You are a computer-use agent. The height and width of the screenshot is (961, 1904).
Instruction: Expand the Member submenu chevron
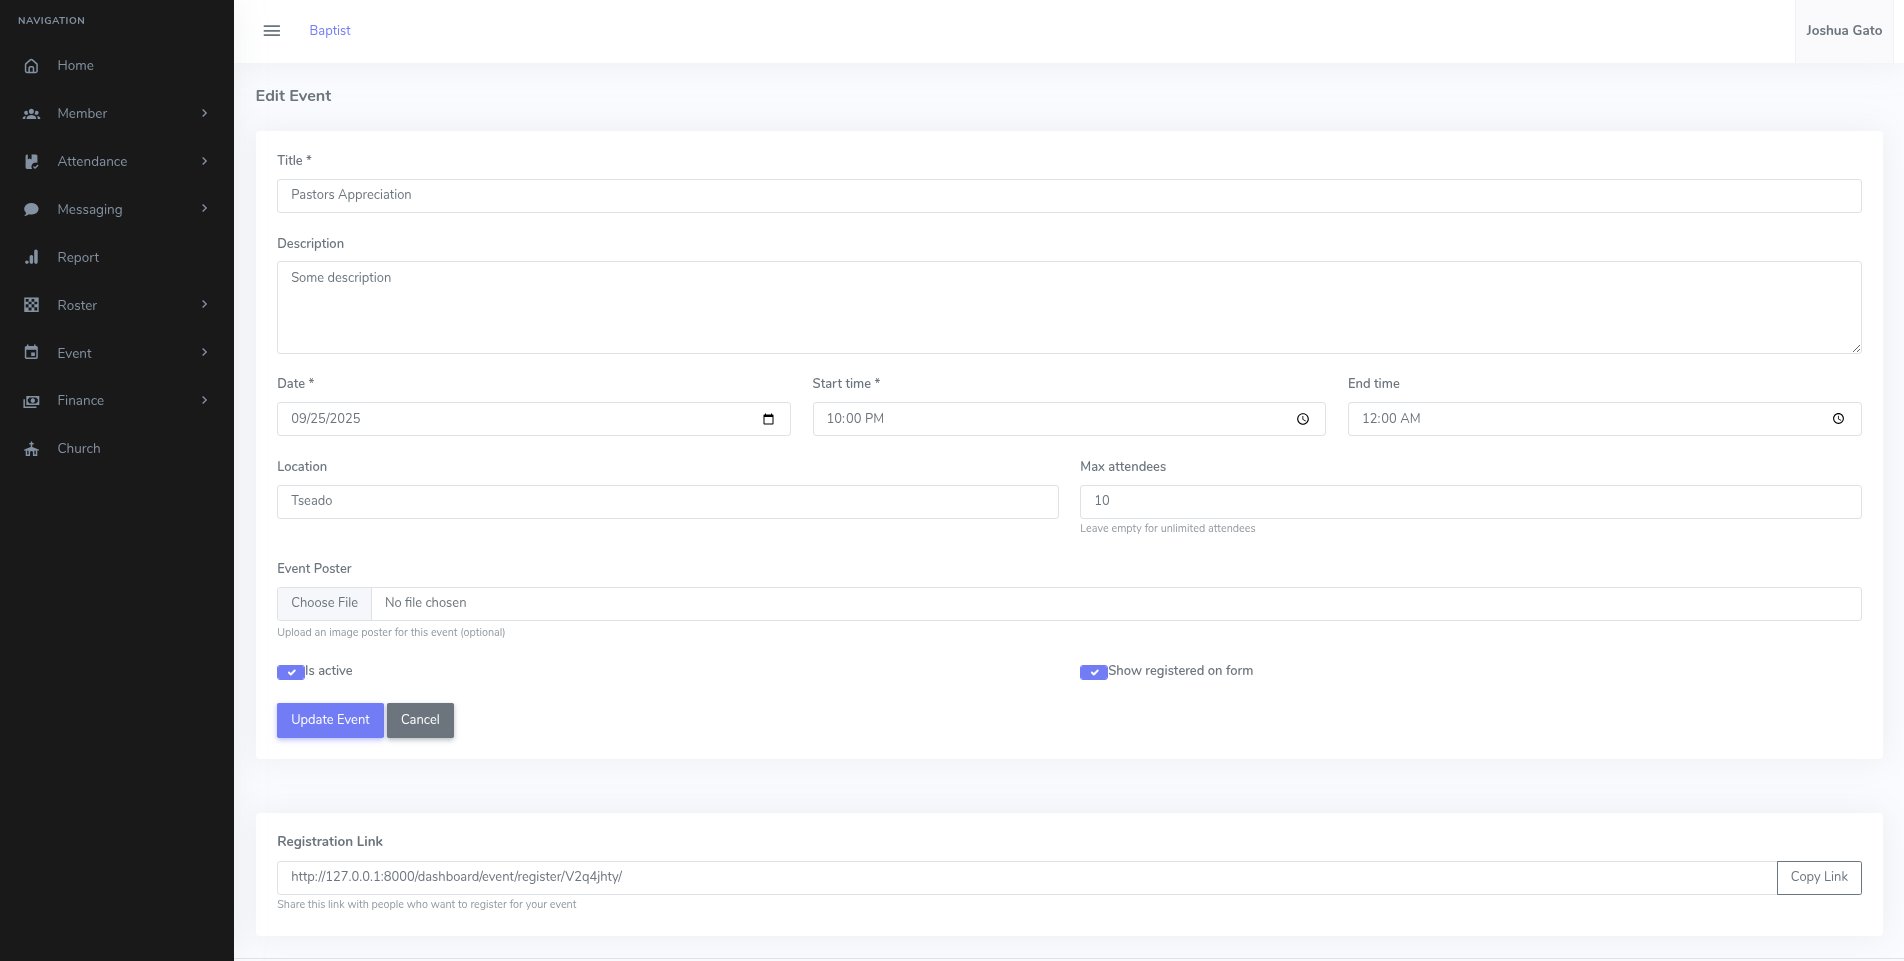tap(204, 113)
